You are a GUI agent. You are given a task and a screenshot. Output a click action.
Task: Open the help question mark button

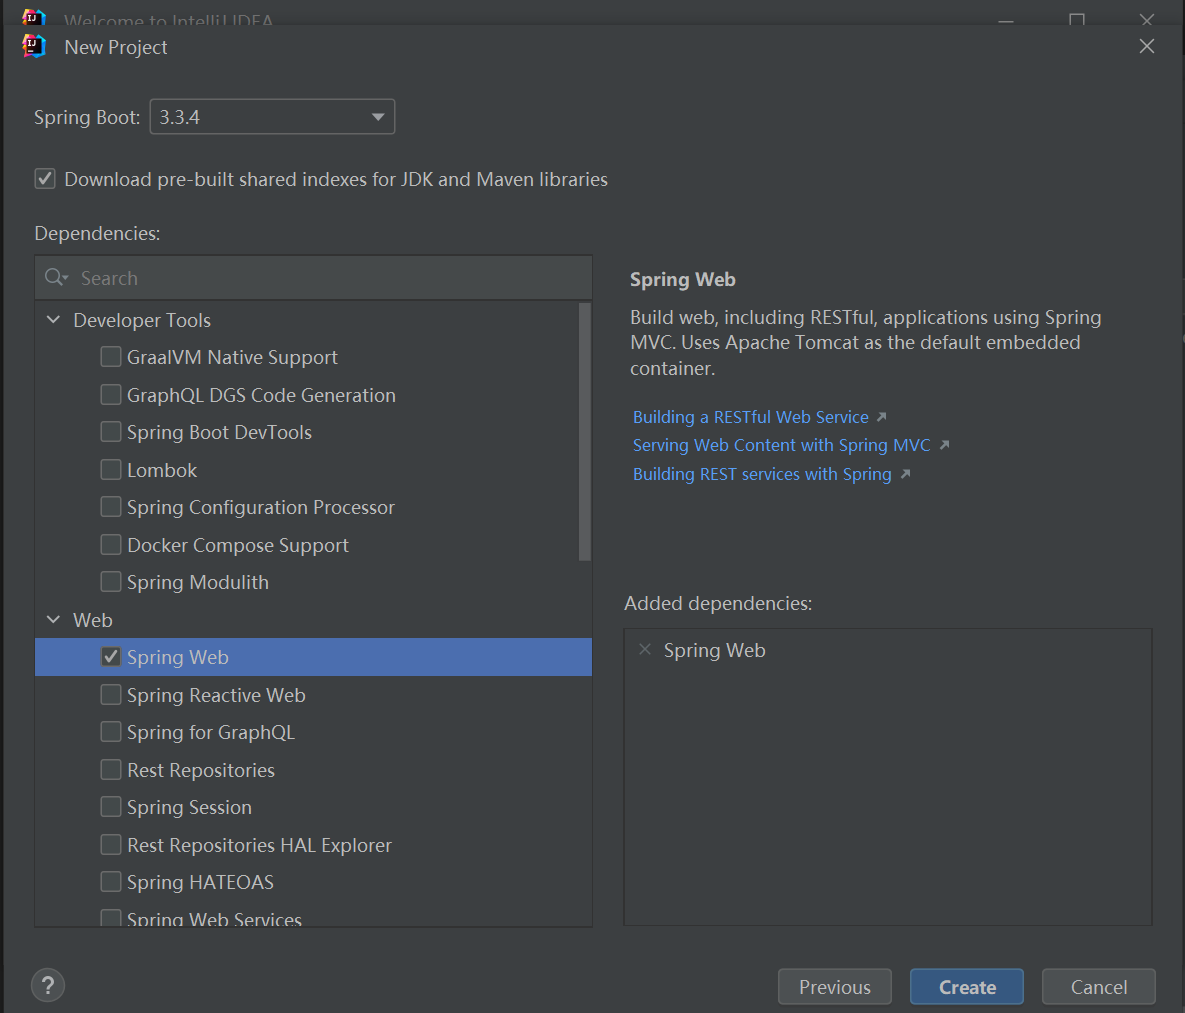[x=48, y=985]
